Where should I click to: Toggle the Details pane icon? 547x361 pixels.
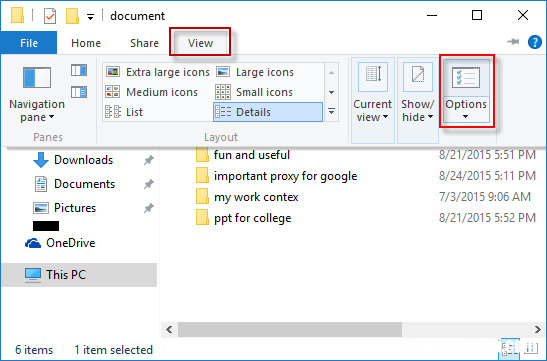[79, 92]
